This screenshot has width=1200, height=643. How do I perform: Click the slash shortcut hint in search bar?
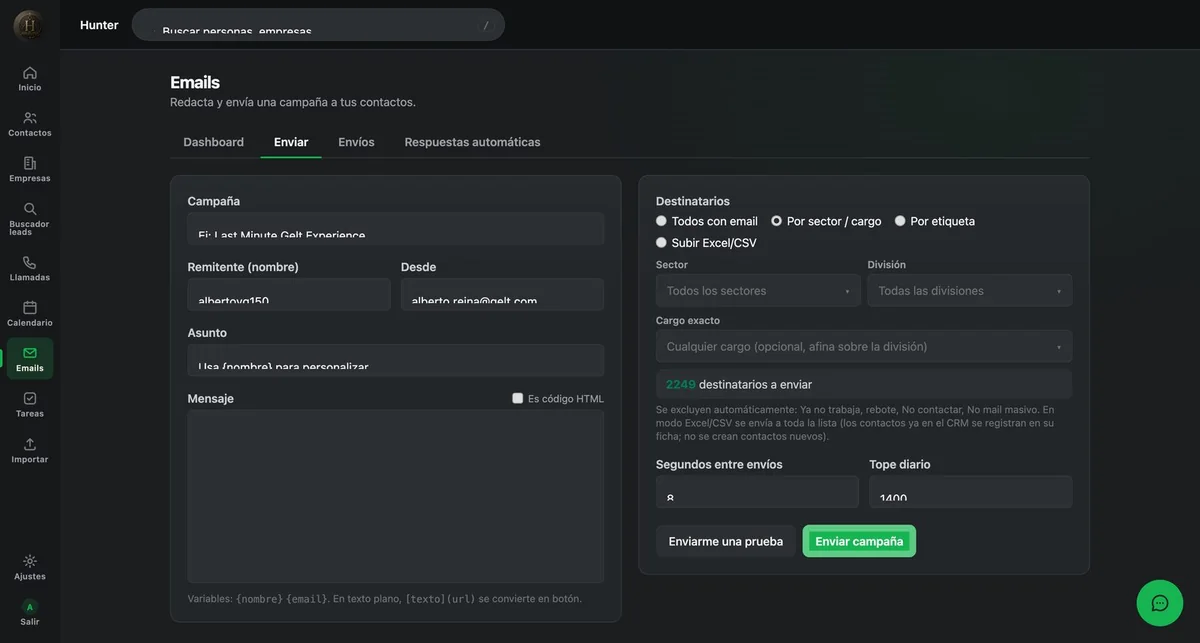(x=486, y=25)
